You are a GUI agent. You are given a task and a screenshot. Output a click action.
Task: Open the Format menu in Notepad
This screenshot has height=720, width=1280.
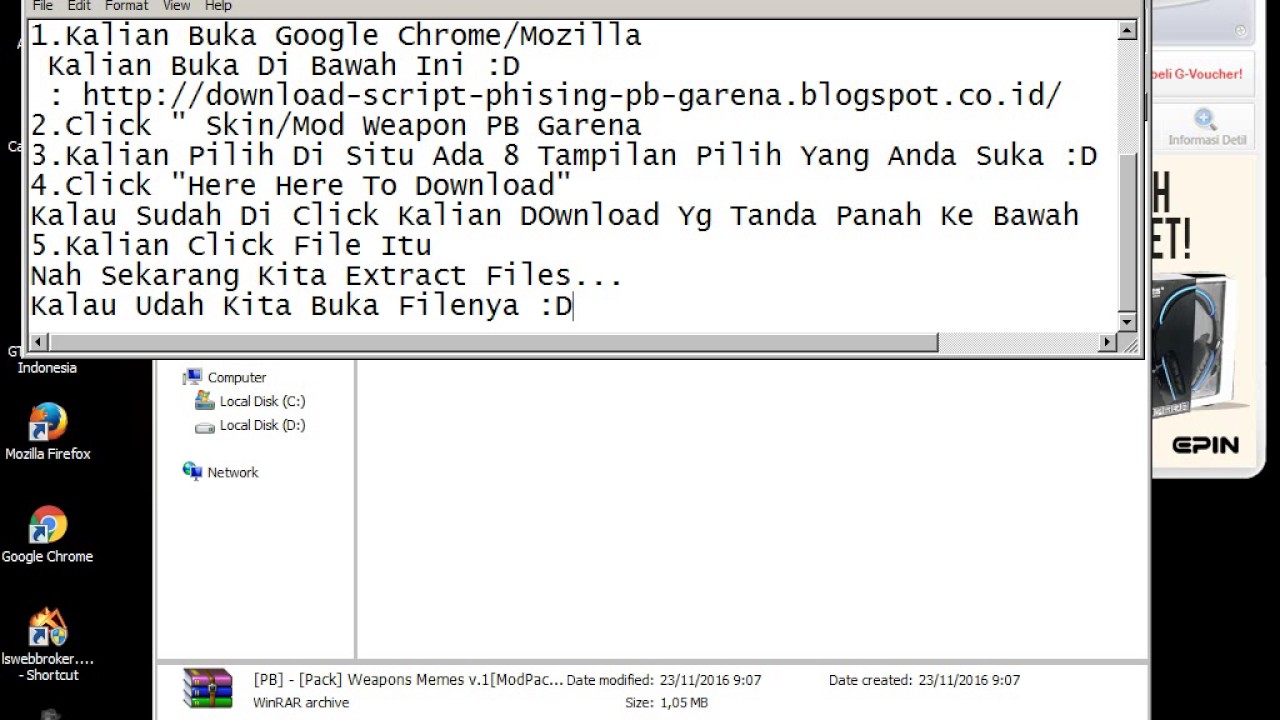[127, 6]
